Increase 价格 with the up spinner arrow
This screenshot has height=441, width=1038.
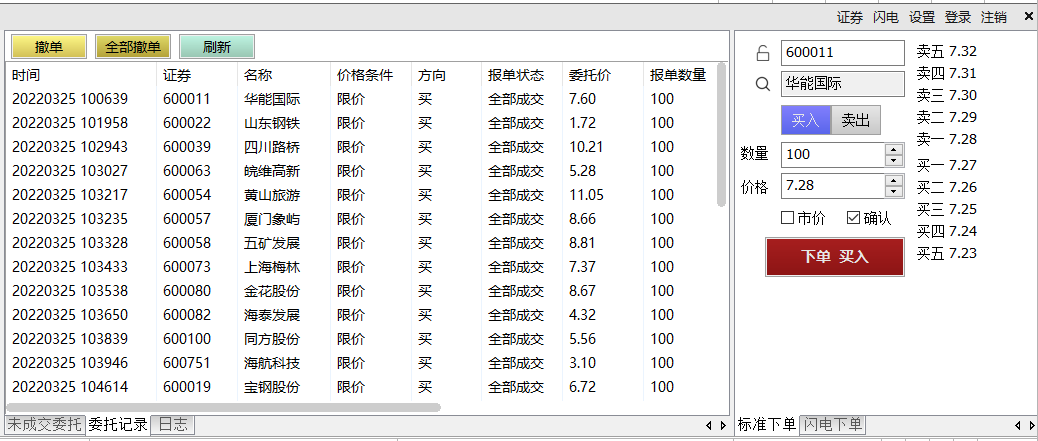point(894,180)
